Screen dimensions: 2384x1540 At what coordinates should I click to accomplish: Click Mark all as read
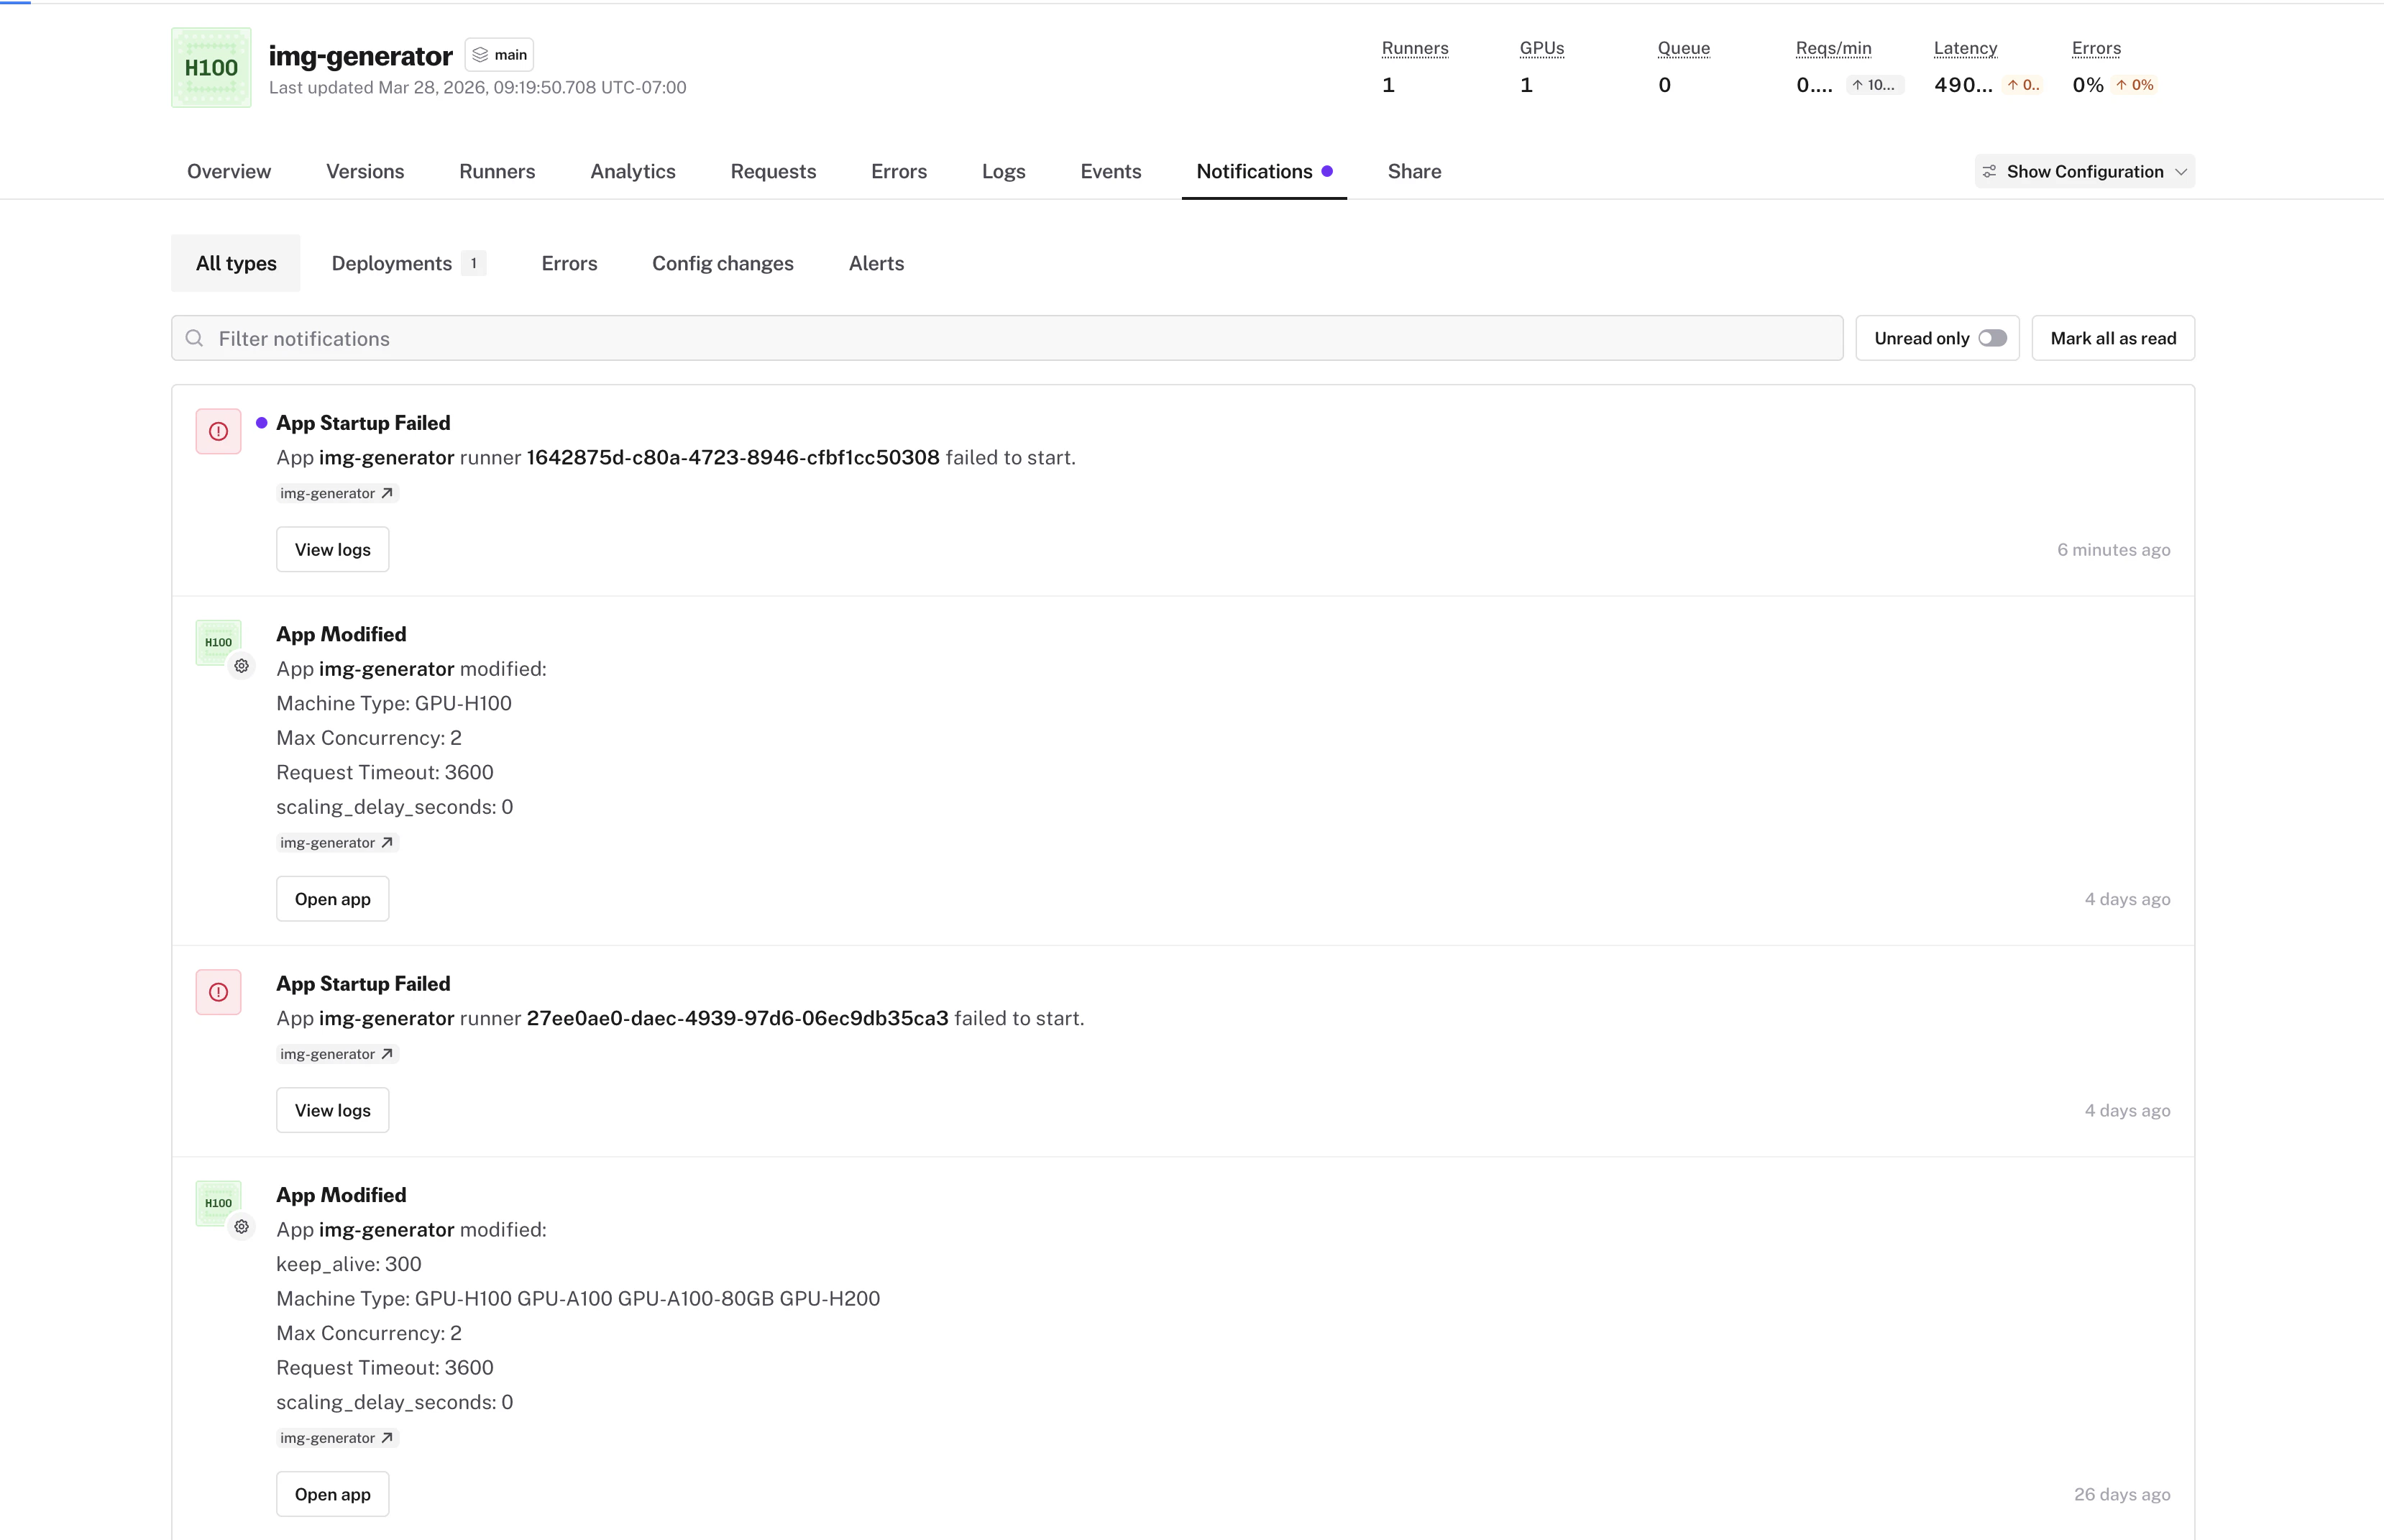click(2113, 338)
